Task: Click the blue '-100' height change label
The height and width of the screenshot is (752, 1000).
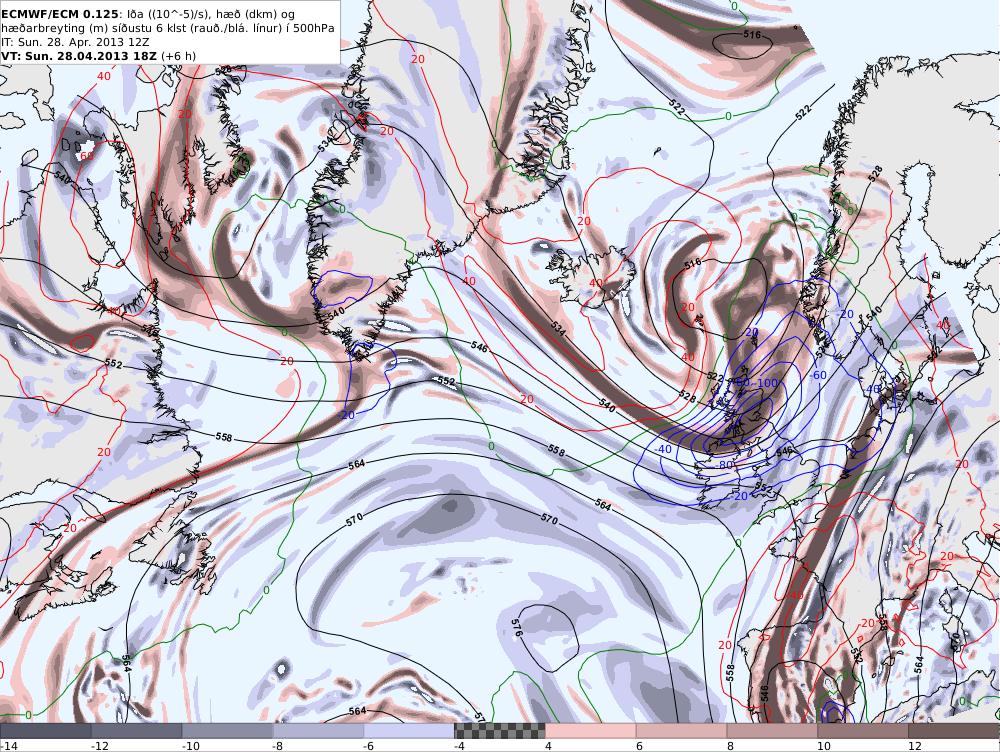Action: pyautogui.click(x=767, y=383)
